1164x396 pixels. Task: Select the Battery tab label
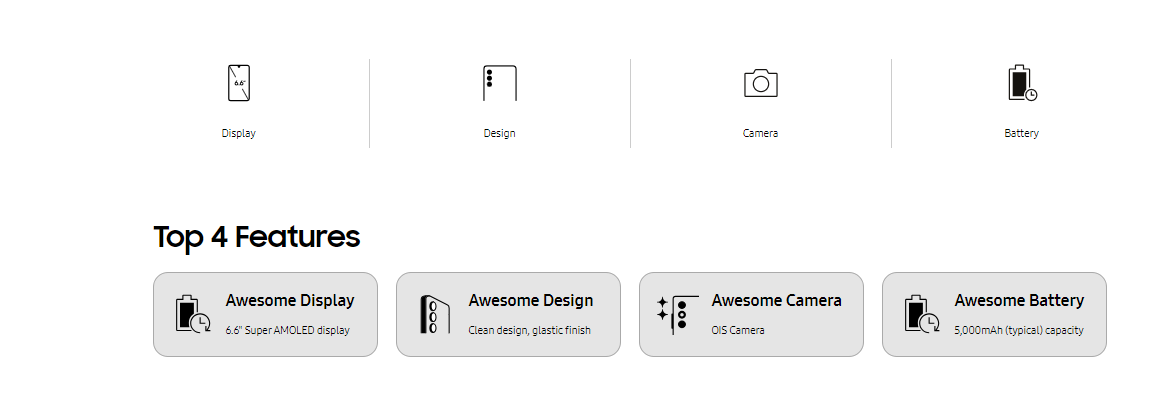(x=1021, y=133)
